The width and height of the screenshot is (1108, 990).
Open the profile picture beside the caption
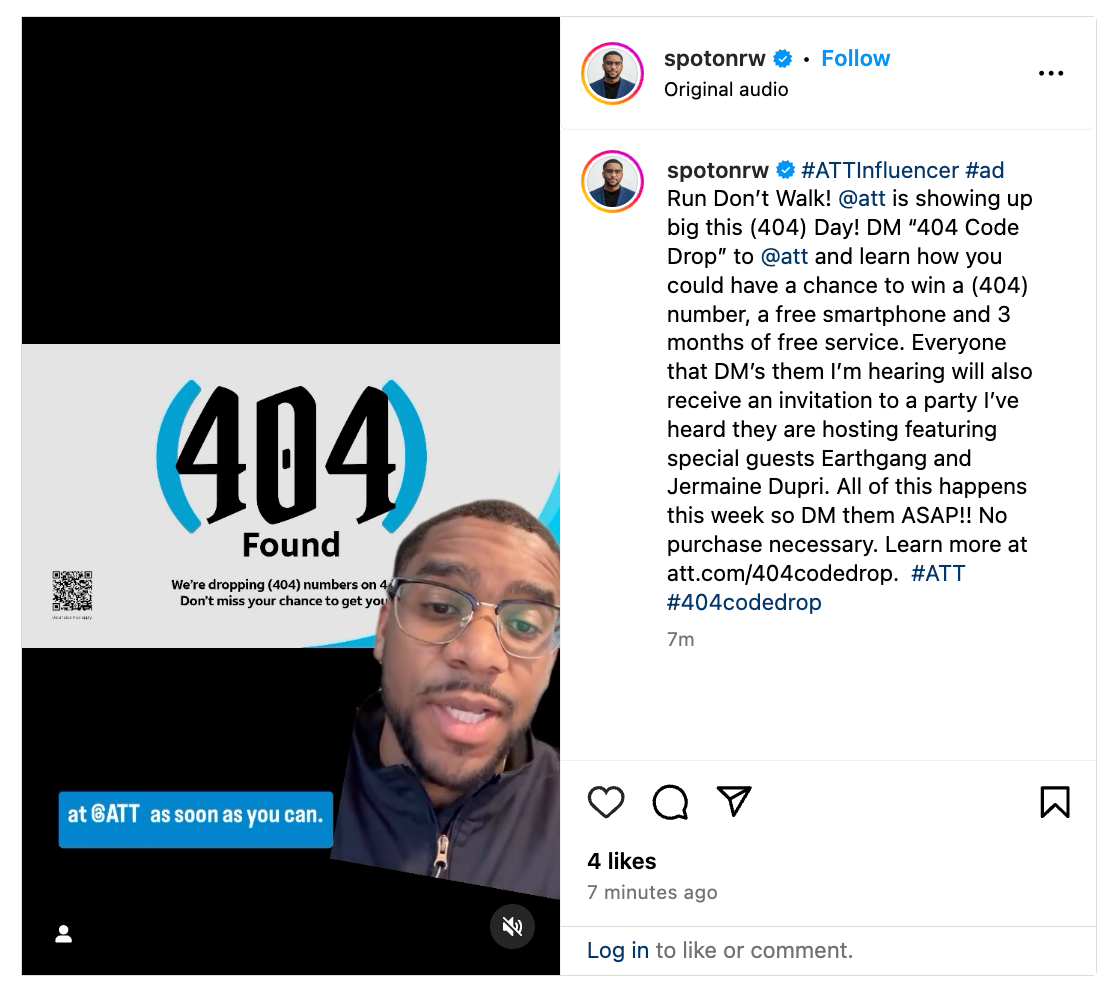click(612, 182)
